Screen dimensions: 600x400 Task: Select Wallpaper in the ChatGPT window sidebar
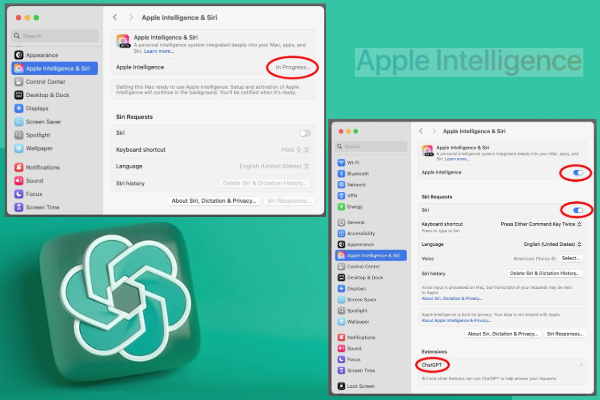click(x=354, y=322)
